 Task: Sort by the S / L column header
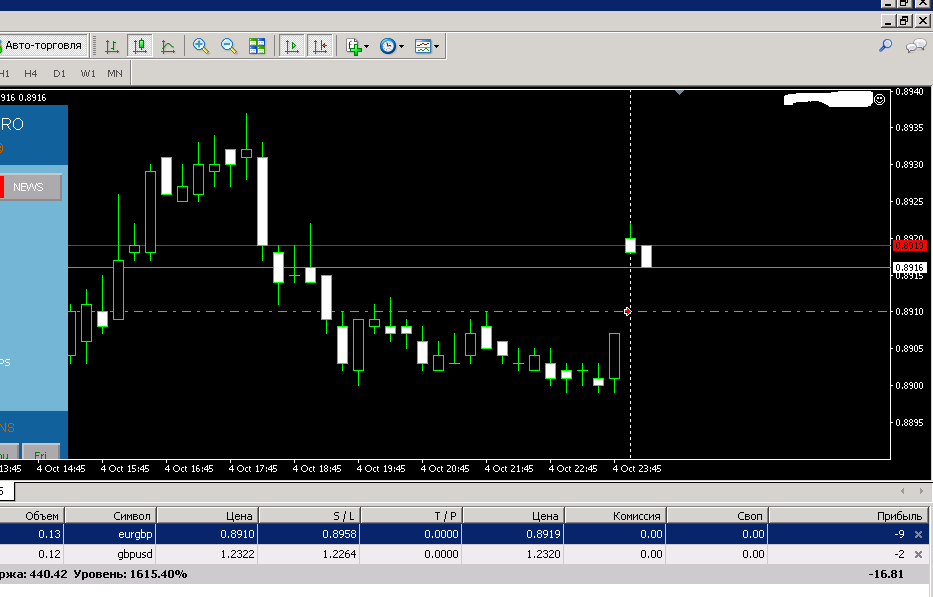pyautogui.click(x=309, y=515)
